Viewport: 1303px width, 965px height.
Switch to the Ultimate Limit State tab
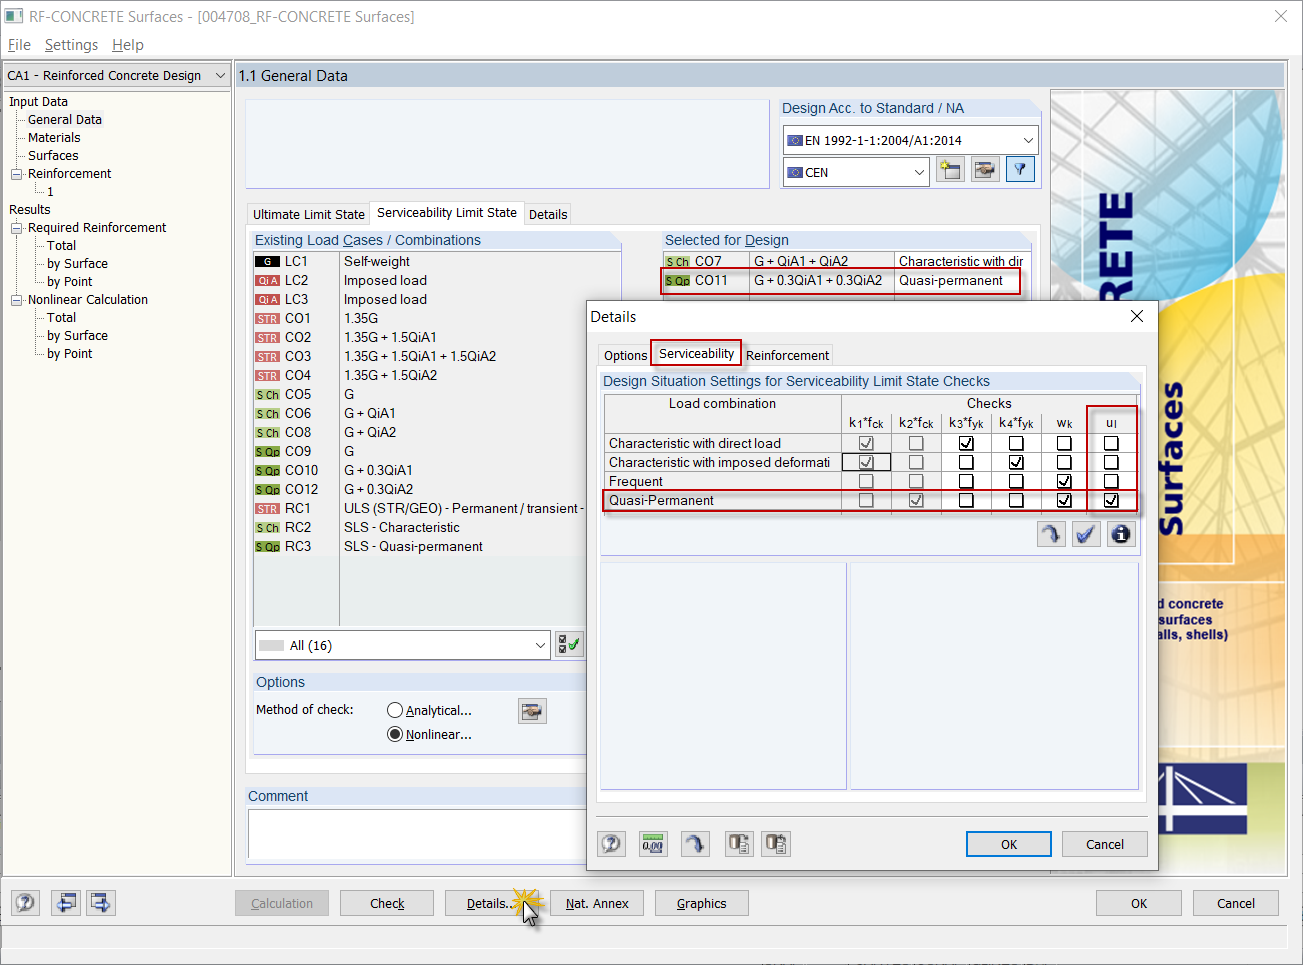click(308, 213)
